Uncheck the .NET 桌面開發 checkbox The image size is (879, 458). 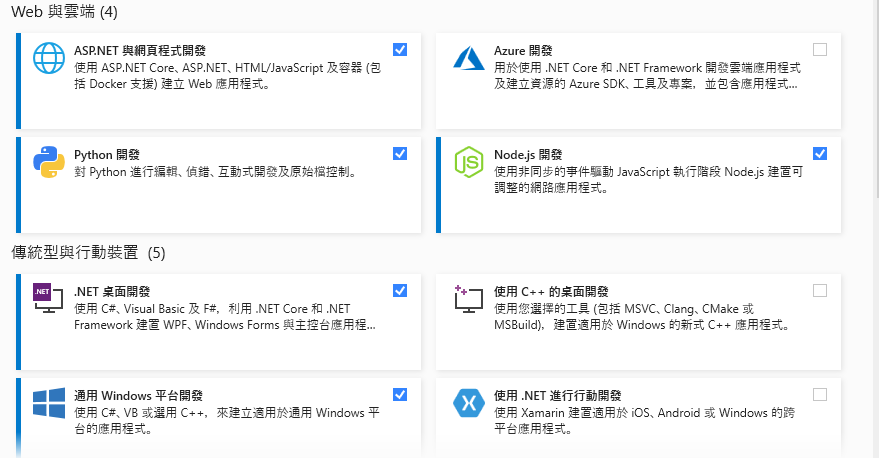pyautogui.click(x=400, y=290)
